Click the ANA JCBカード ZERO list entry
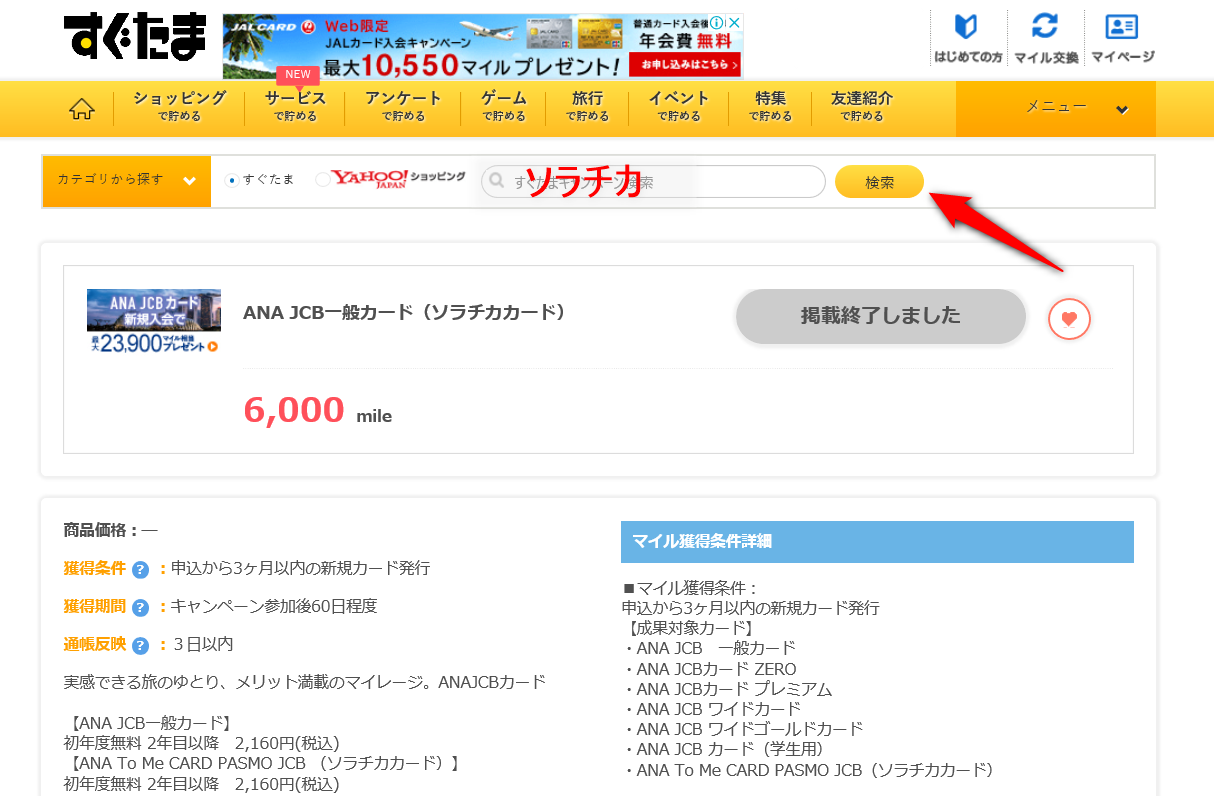 click(x=716, y=669)
